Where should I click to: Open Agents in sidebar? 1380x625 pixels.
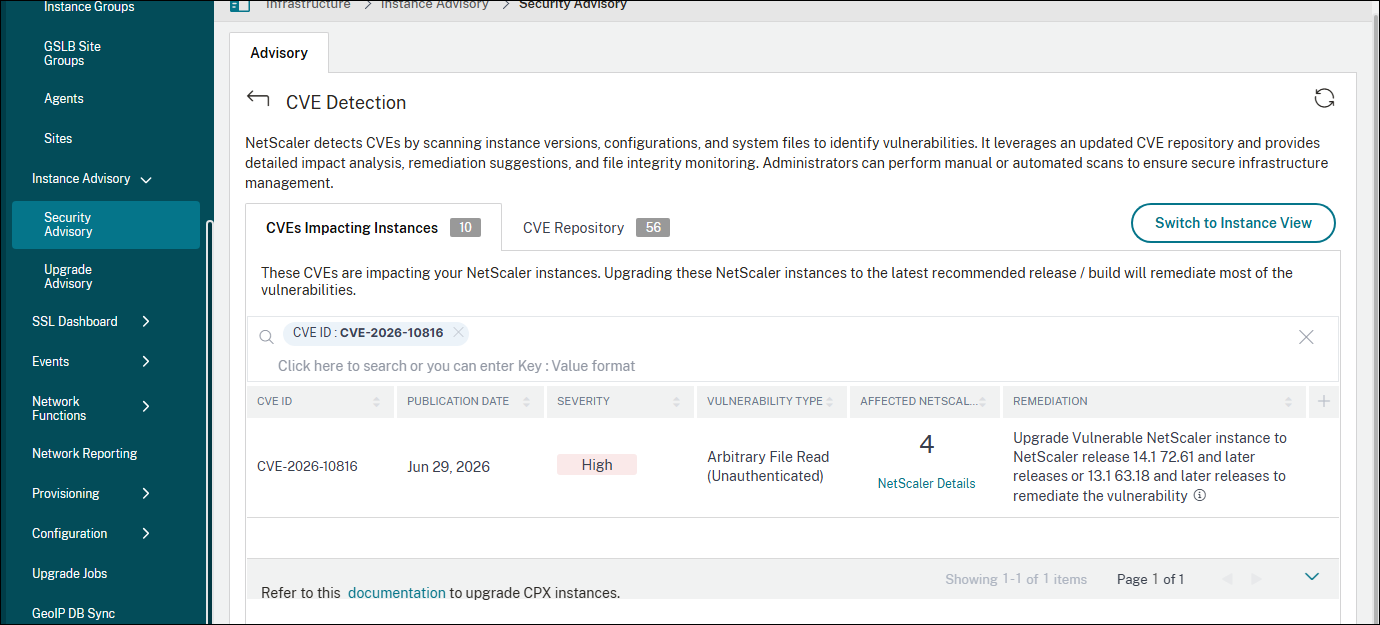pos(64,98)
